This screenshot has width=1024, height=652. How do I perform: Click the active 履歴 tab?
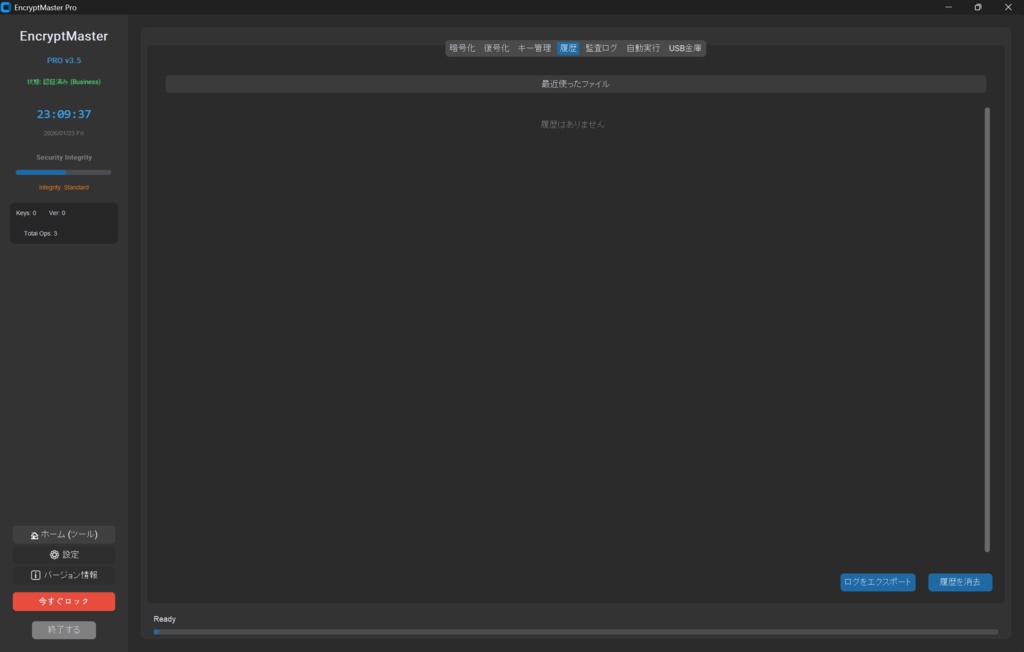[x=568, y=47]
